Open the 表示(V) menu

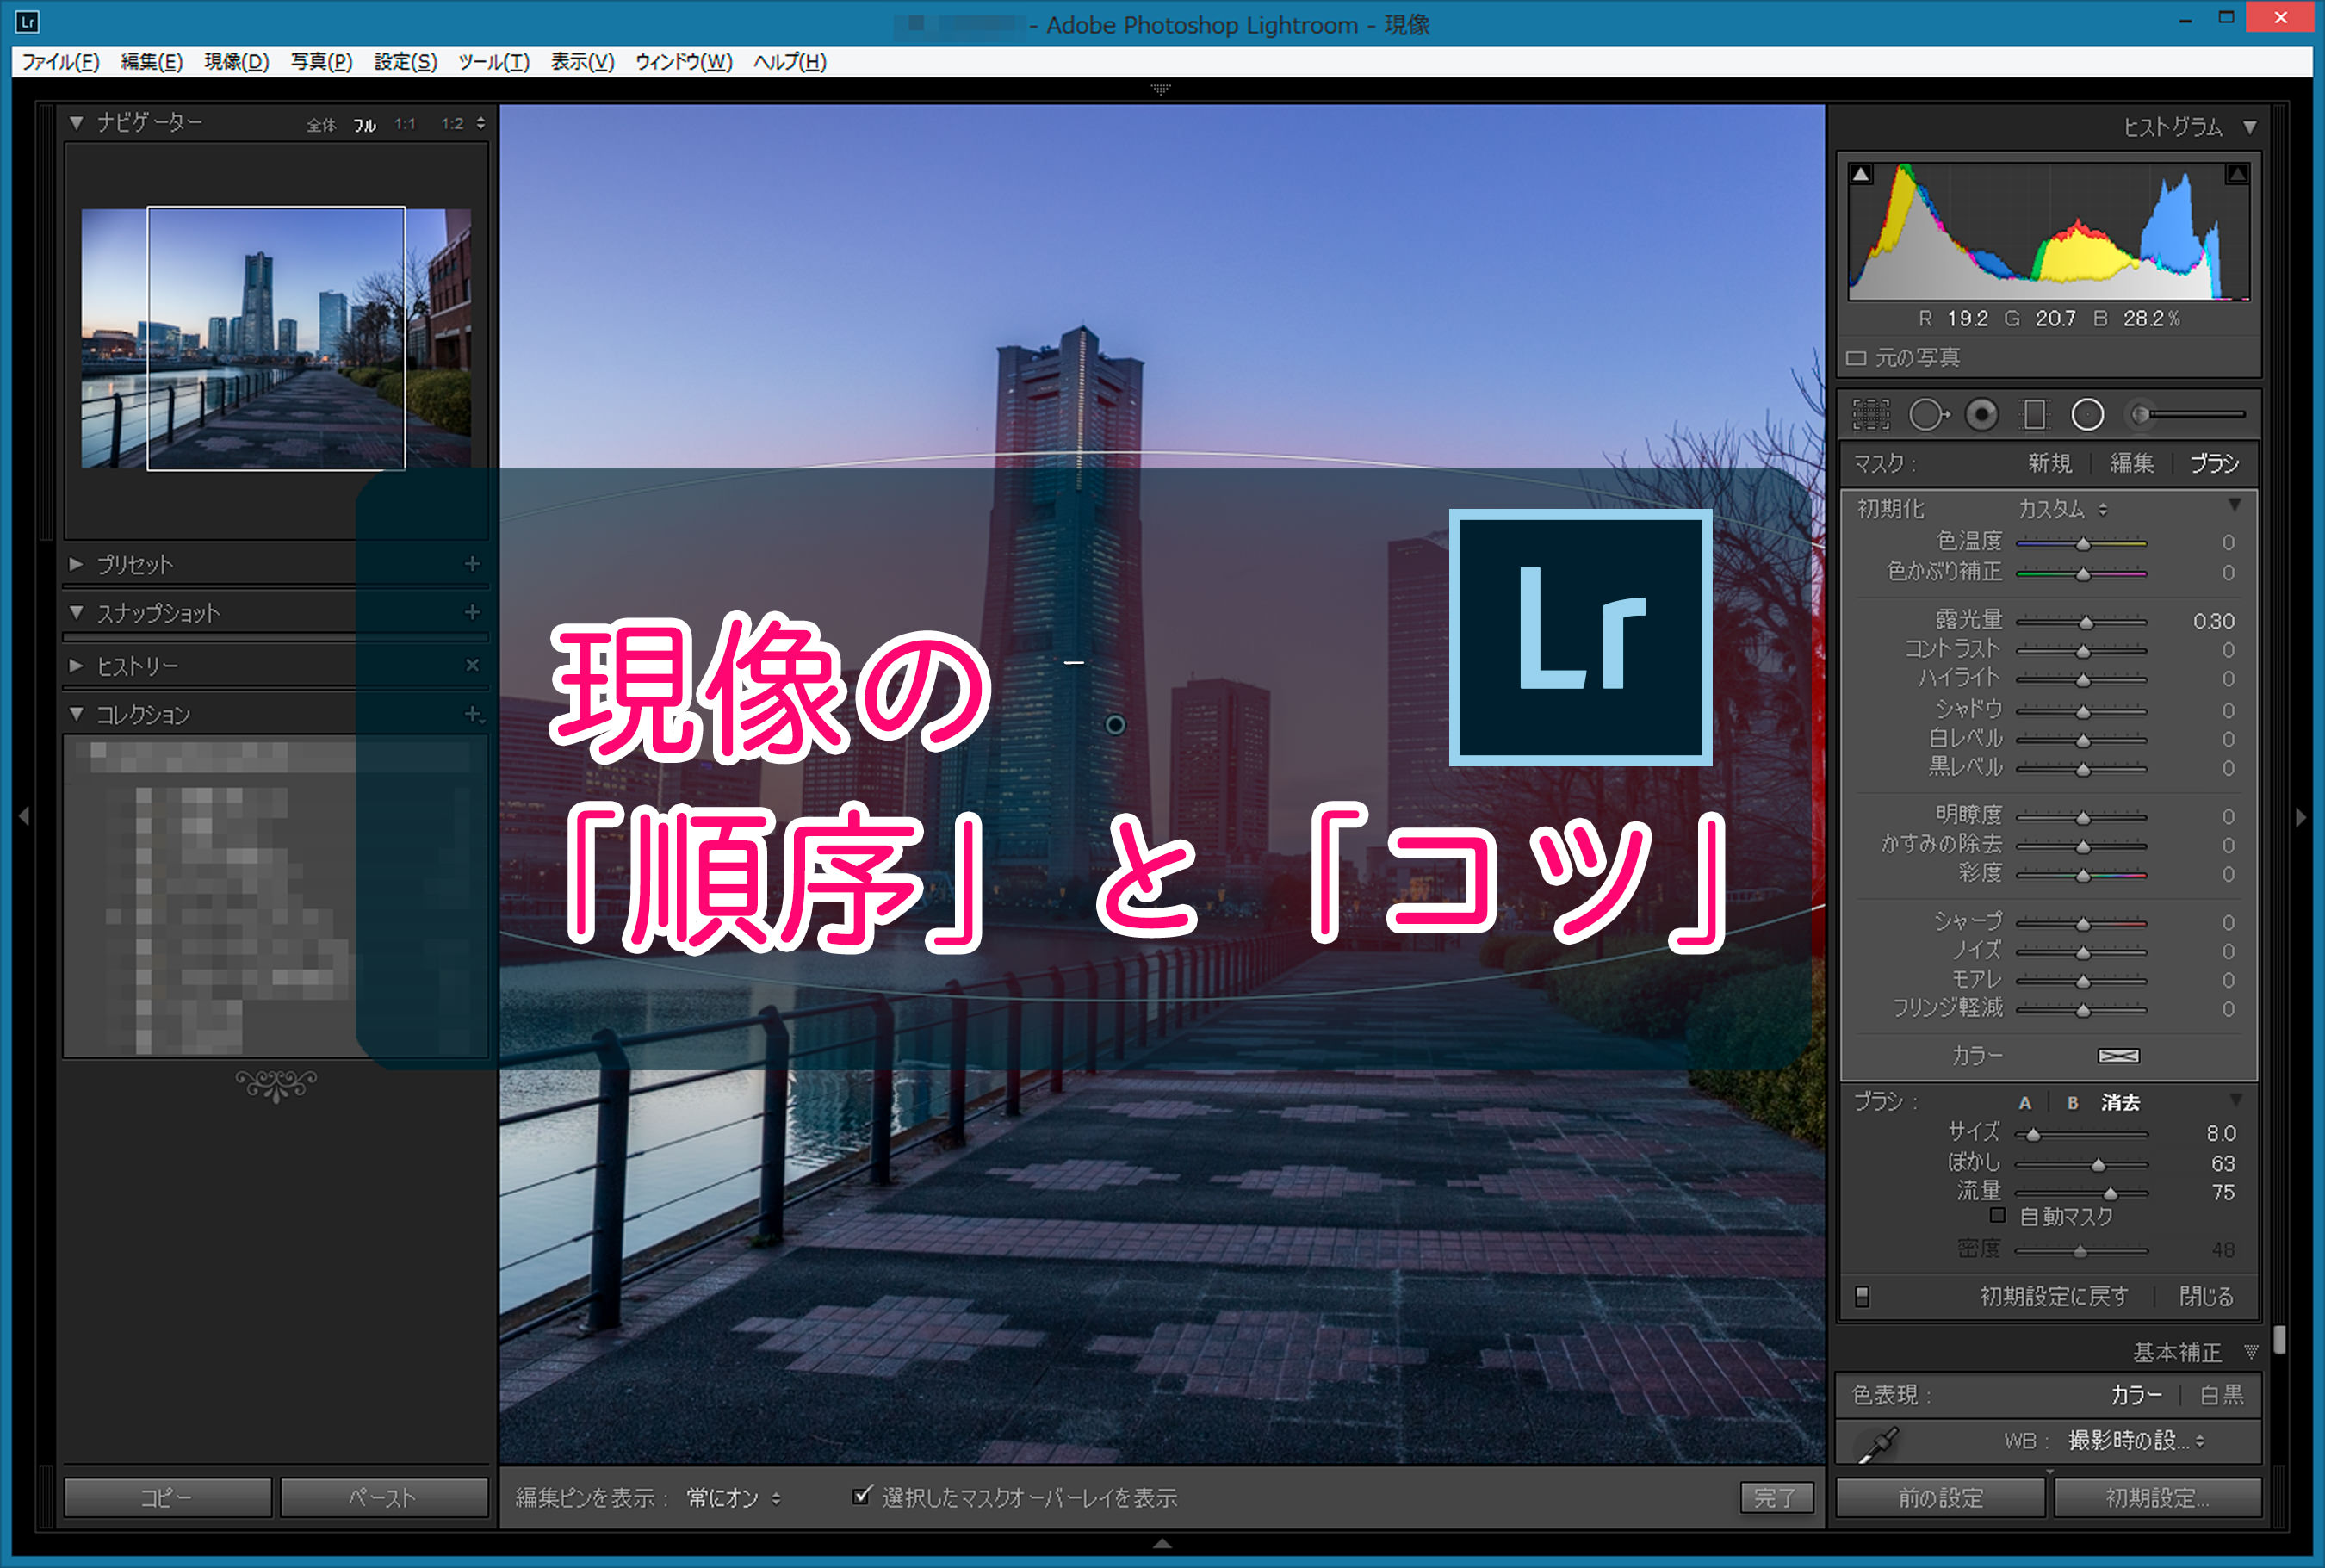(583, 62)
